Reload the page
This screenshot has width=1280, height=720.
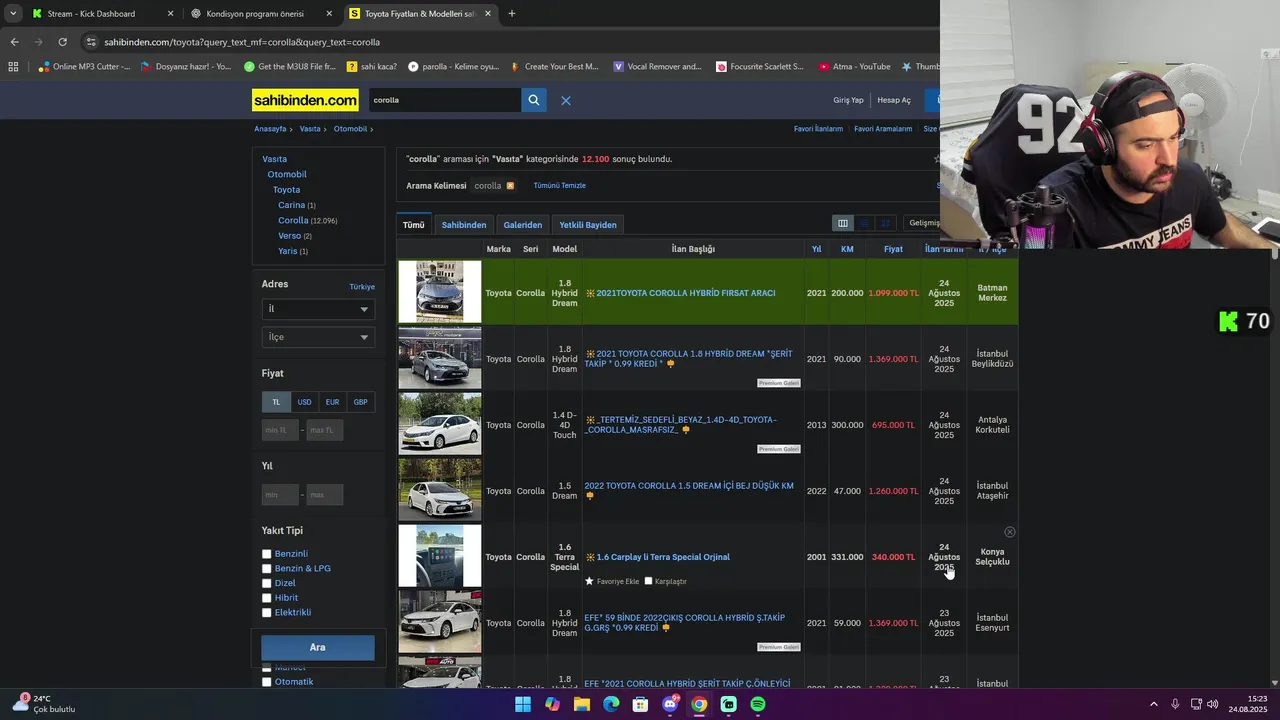(62, 42)
